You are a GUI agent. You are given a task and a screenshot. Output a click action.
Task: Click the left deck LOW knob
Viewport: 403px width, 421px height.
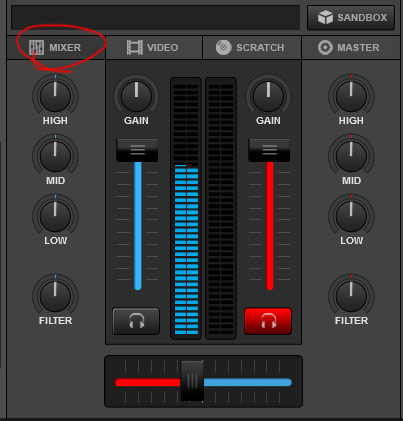[x=55, y=216]
